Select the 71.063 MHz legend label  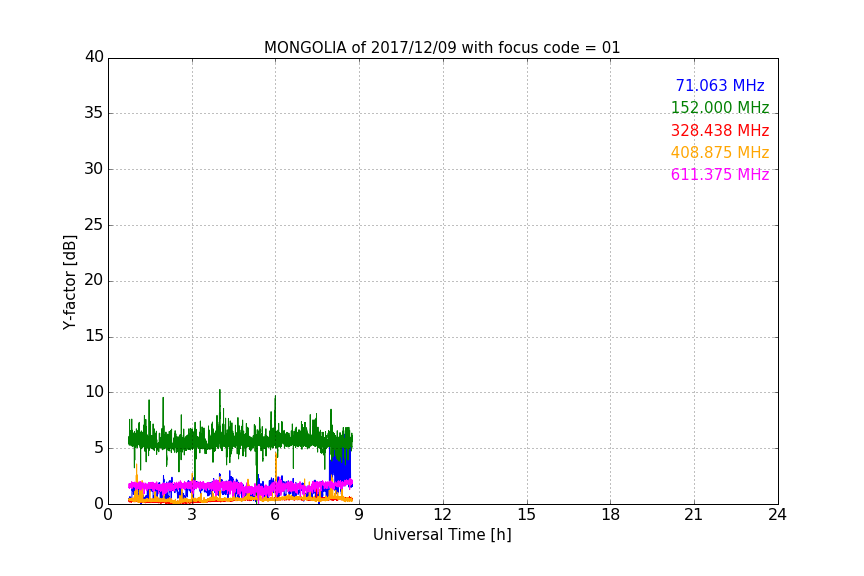(x=720, y=86)
